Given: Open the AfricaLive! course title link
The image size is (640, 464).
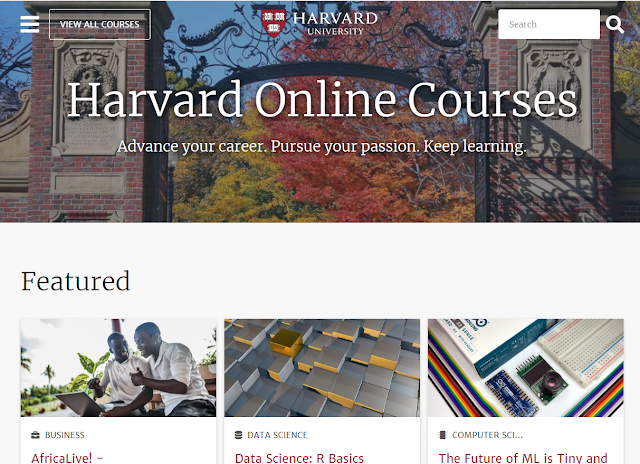Looking at the screenshot, I should pyautogui.click(x=67, y=458).
